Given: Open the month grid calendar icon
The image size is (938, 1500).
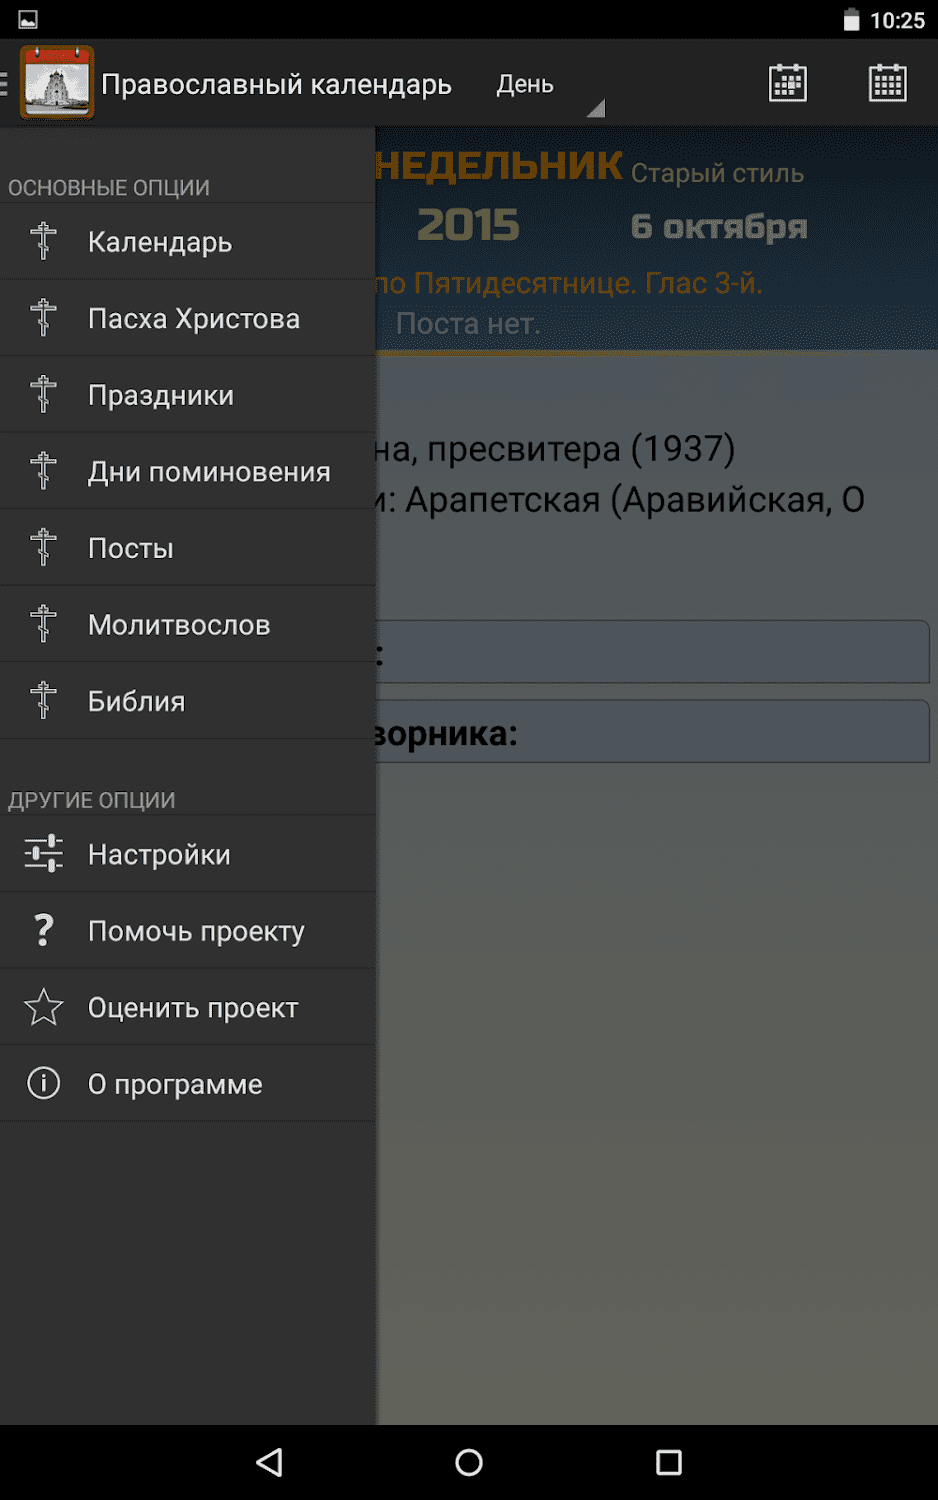Looking at the screenshot, I should (x=887, y=83).
